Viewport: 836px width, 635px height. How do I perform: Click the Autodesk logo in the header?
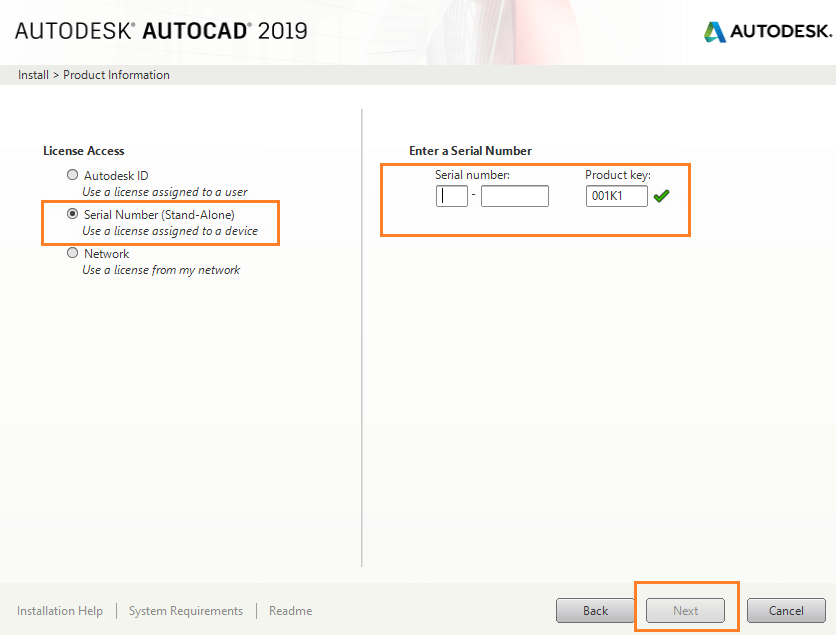pyautogui.click(x=768, y=31)
